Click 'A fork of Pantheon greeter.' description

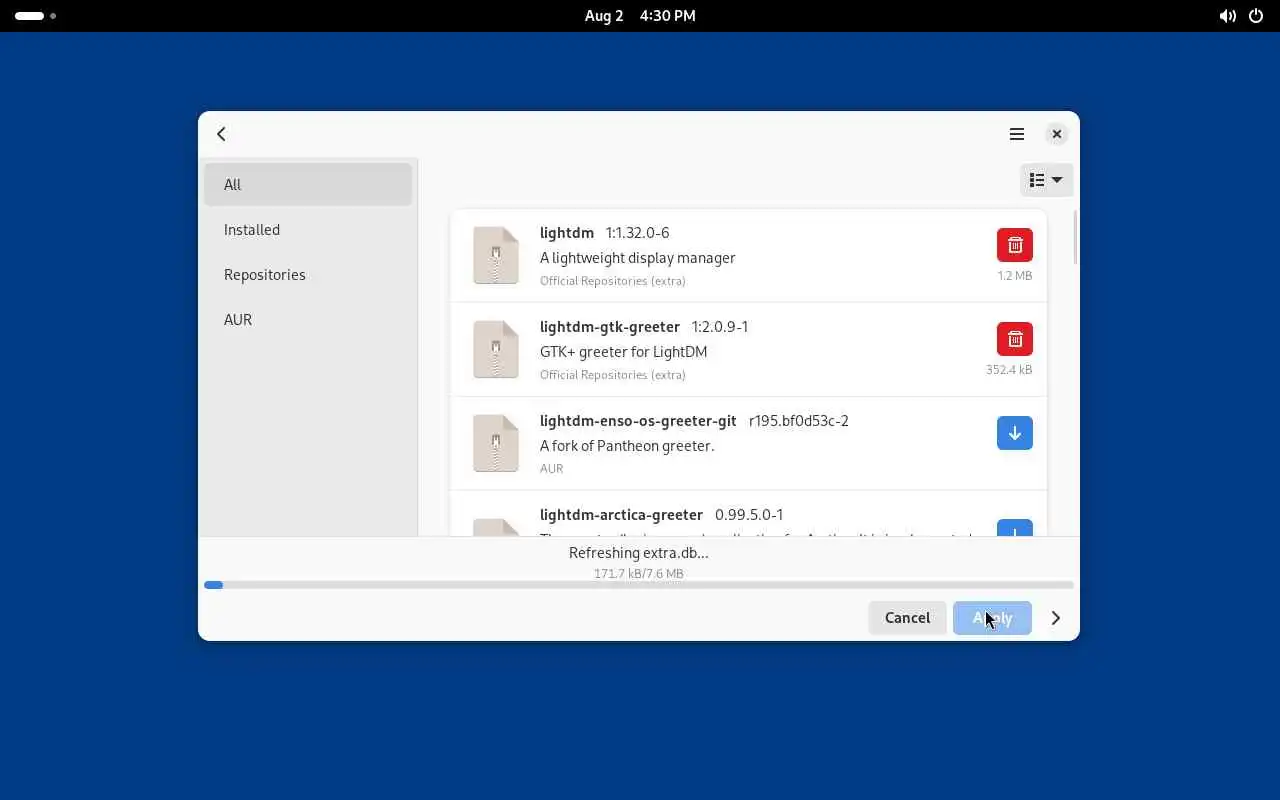(627, 446)
